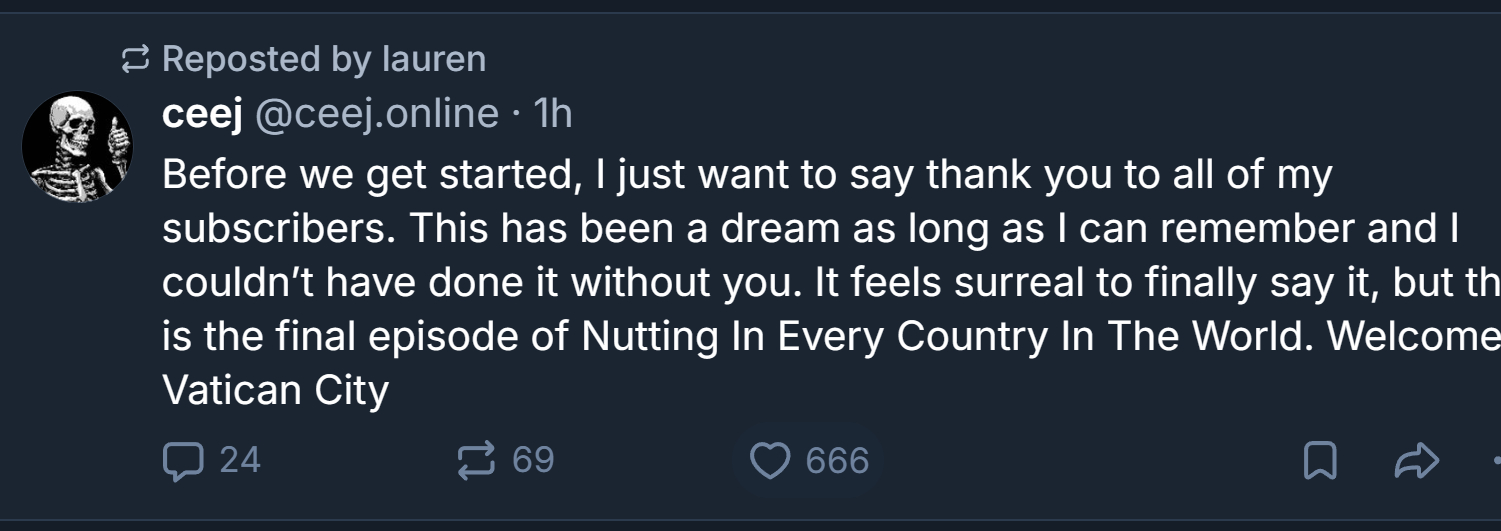The width and height of the screenshot is (1501, 531).
Task: Open the more options dots on post
Action: point(1494,461)
